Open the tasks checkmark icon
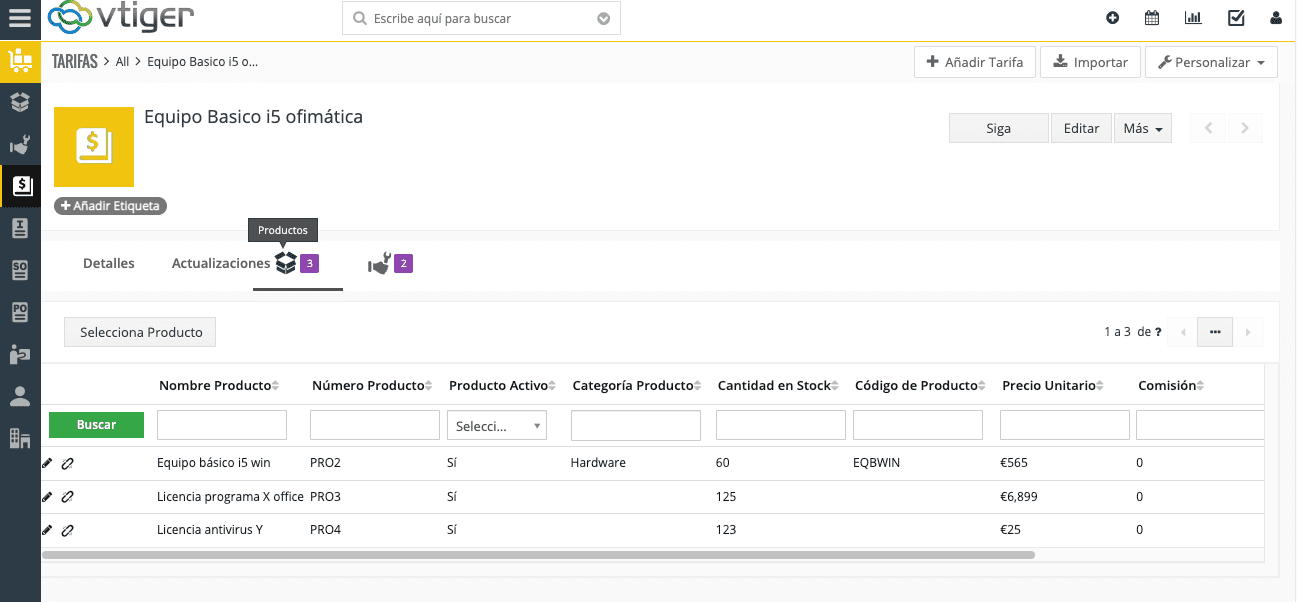The height and width of the screenshot is (602, 1297). click(1236, 18)
